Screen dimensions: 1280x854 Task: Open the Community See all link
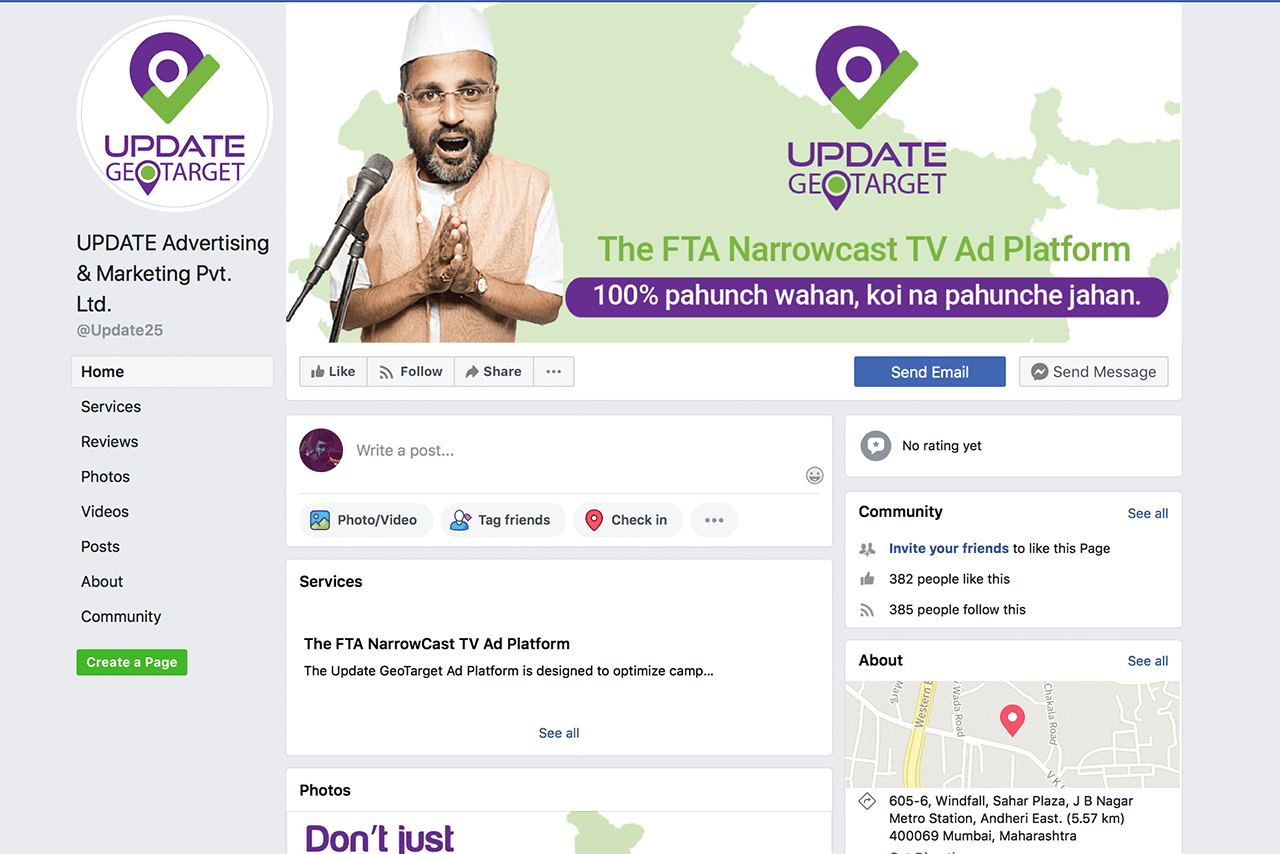pyautogui.click(x=1148, y=513)
